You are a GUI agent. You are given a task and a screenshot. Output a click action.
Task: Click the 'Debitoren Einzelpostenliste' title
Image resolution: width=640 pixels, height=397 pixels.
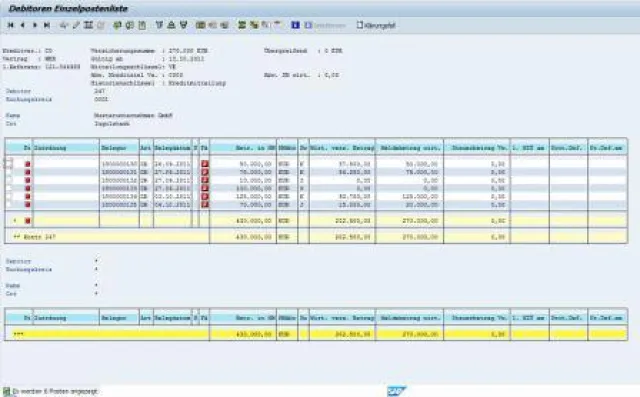[x=68, y=9]
